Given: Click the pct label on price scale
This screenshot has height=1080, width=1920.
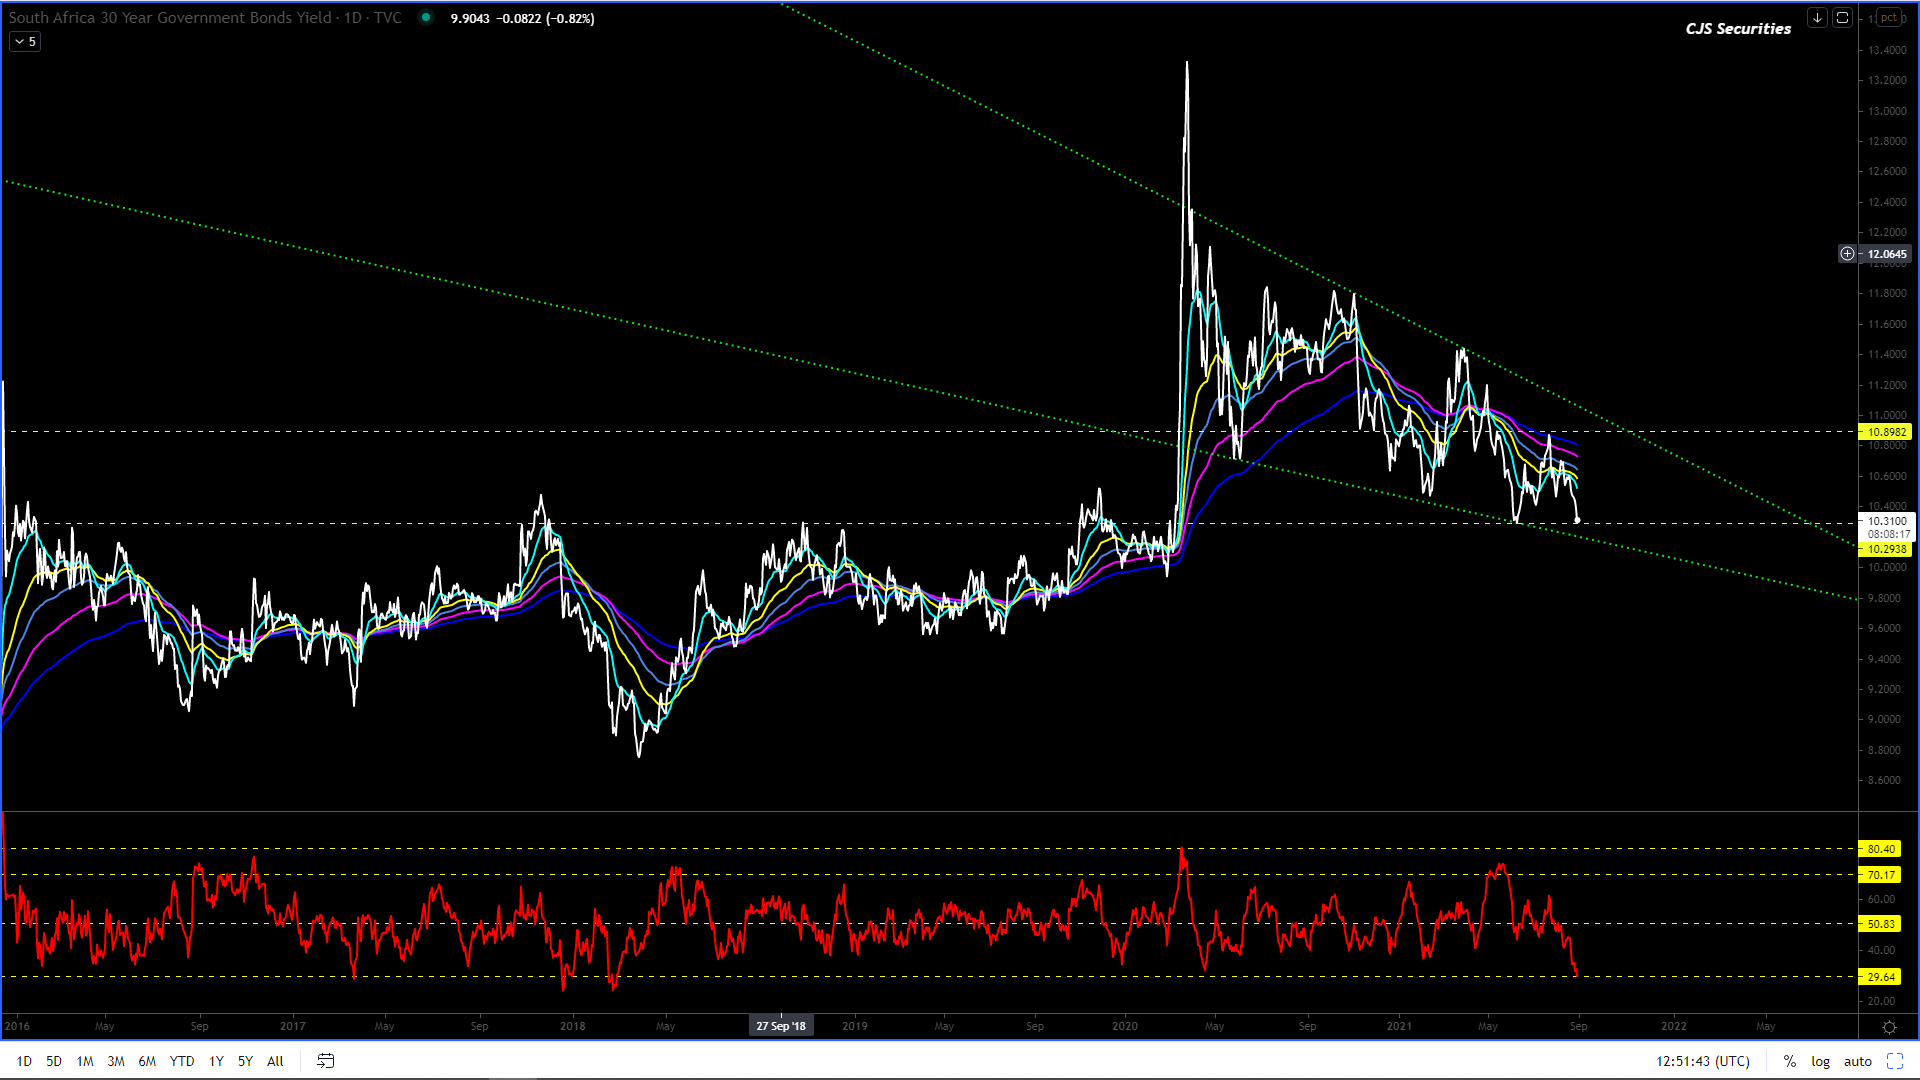Looking at the screenshot, I should [x=1889, y=18].
